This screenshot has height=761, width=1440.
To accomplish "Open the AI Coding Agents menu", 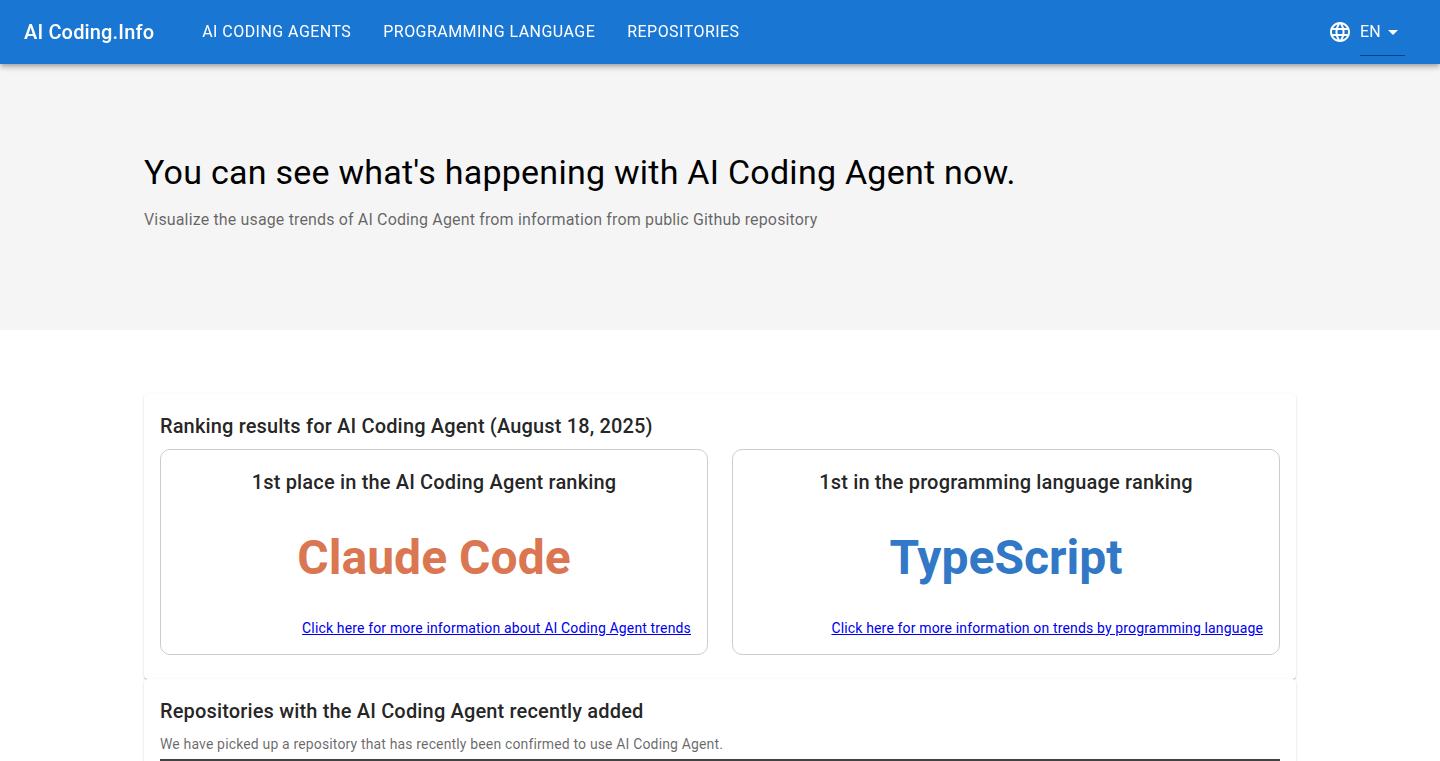I will [276, 32].
